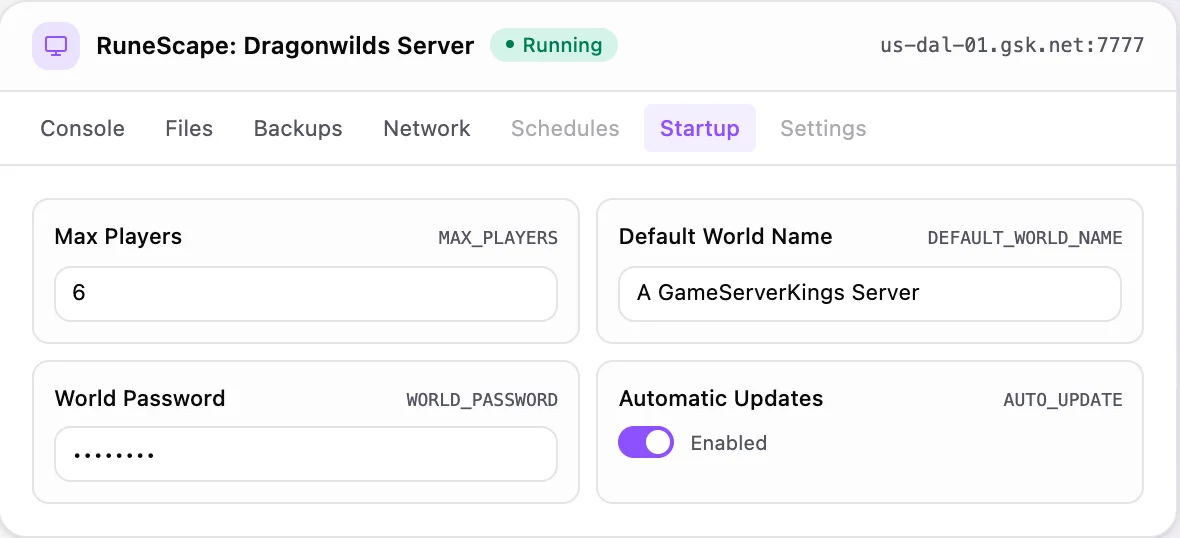Viewport: 1180px width, 538px height.
Task: Click the AUTO_UPDATE variable label
Action: coord(1063,400)
